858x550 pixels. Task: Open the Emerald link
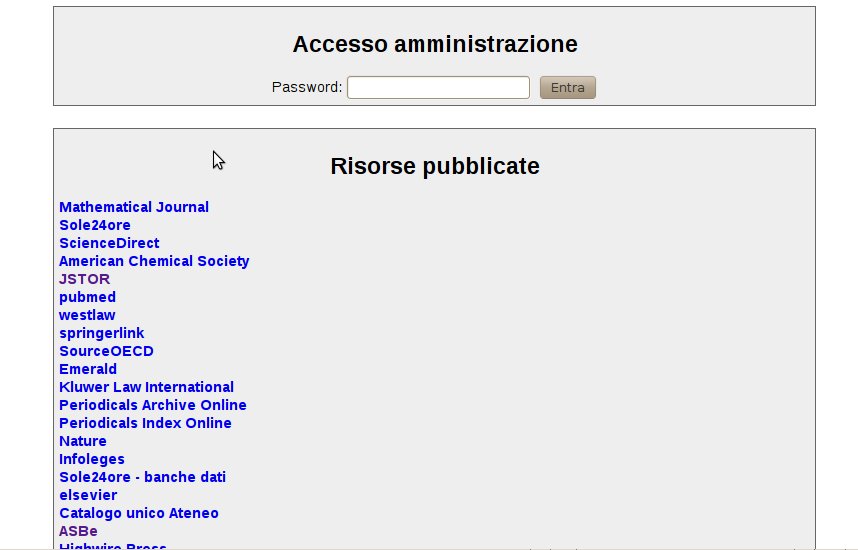(x=88, y=369)
